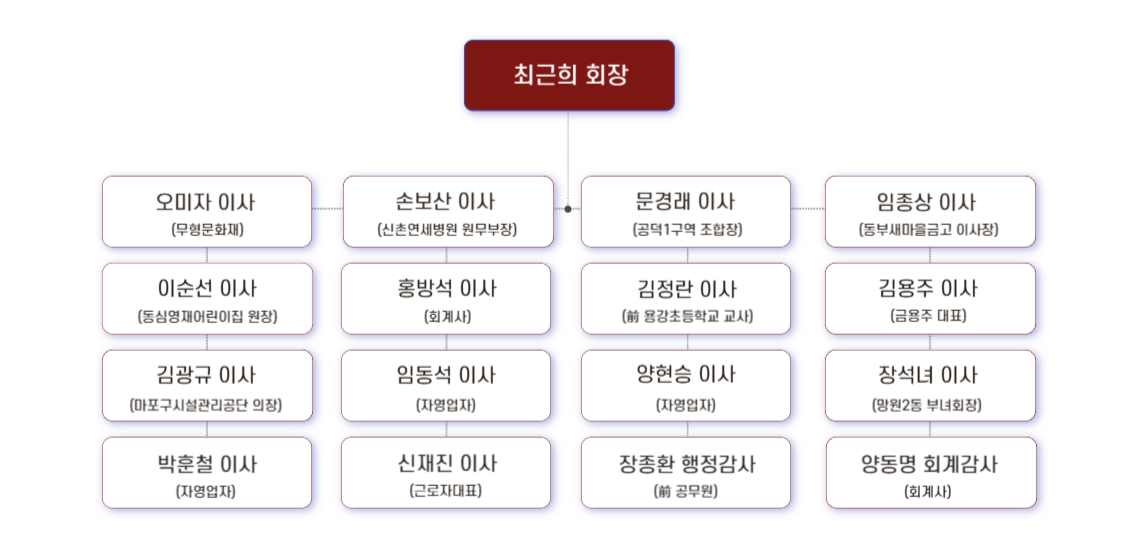Viewport: 1136px width, 551px height.
Task: Select the 김정란 이사 box
Action: click(x=685, y=298)
